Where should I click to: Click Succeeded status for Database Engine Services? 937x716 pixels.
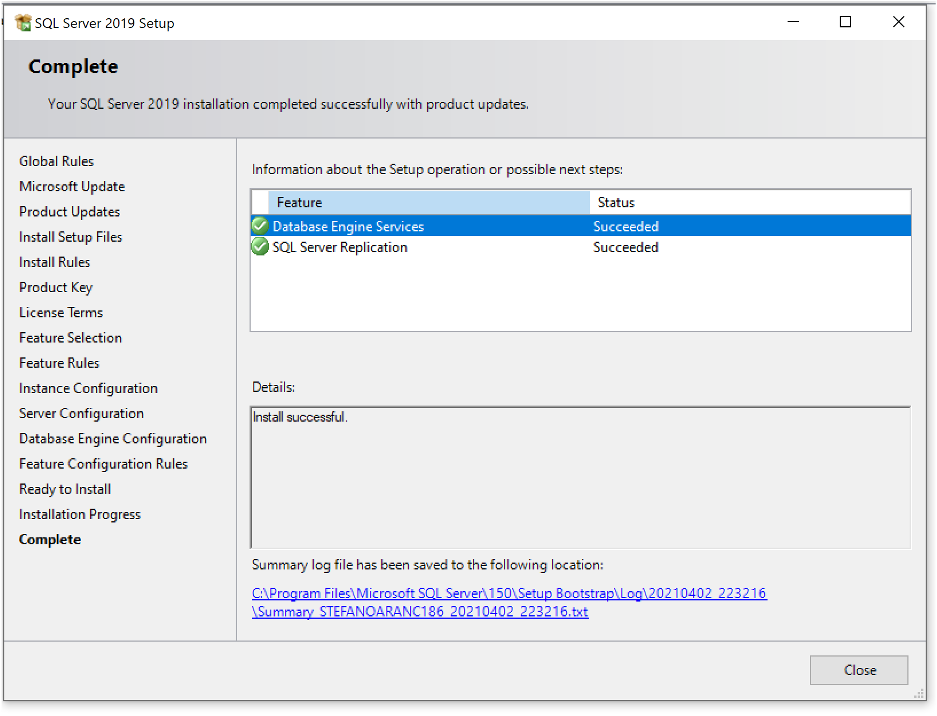click(626, 227)
